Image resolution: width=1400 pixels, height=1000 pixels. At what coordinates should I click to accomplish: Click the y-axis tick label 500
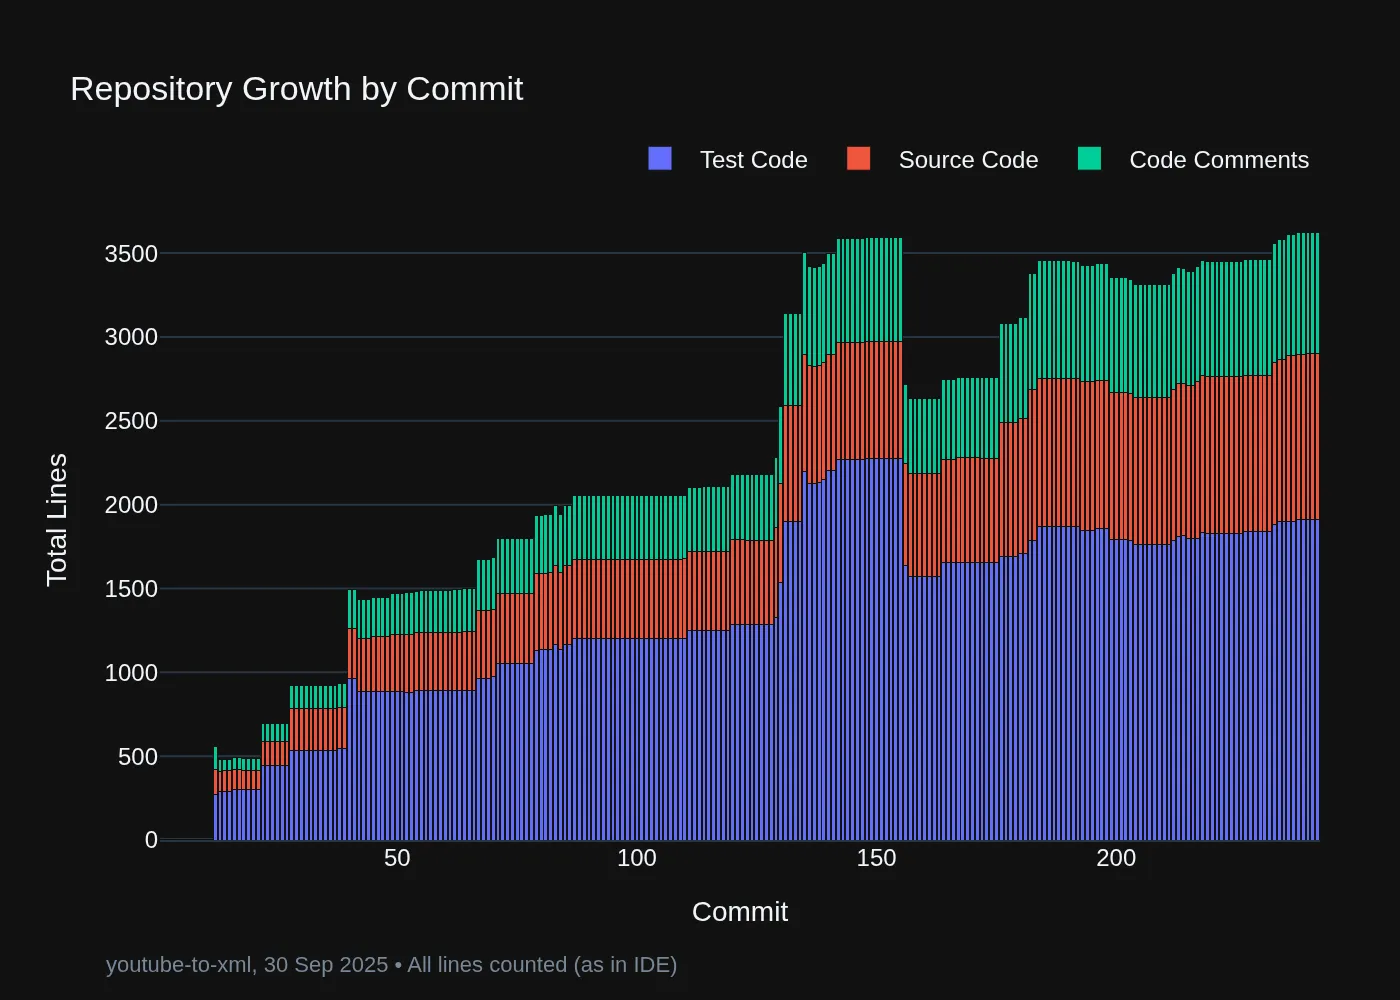(137, 757)
